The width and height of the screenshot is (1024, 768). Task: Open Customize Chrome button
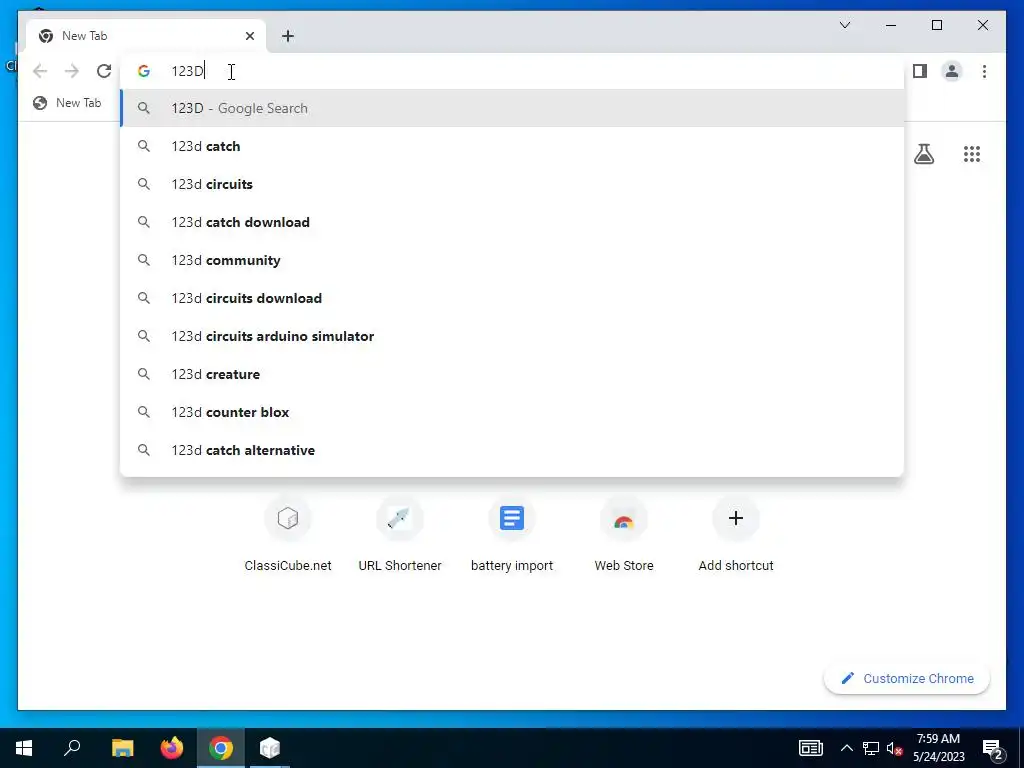907,679
